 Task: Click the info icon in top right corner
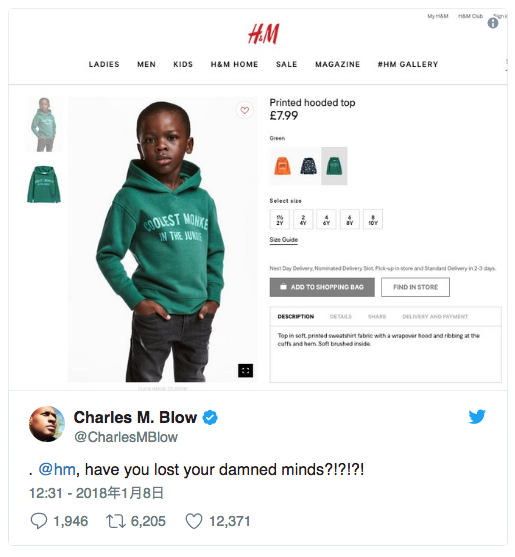coord(493,23)
